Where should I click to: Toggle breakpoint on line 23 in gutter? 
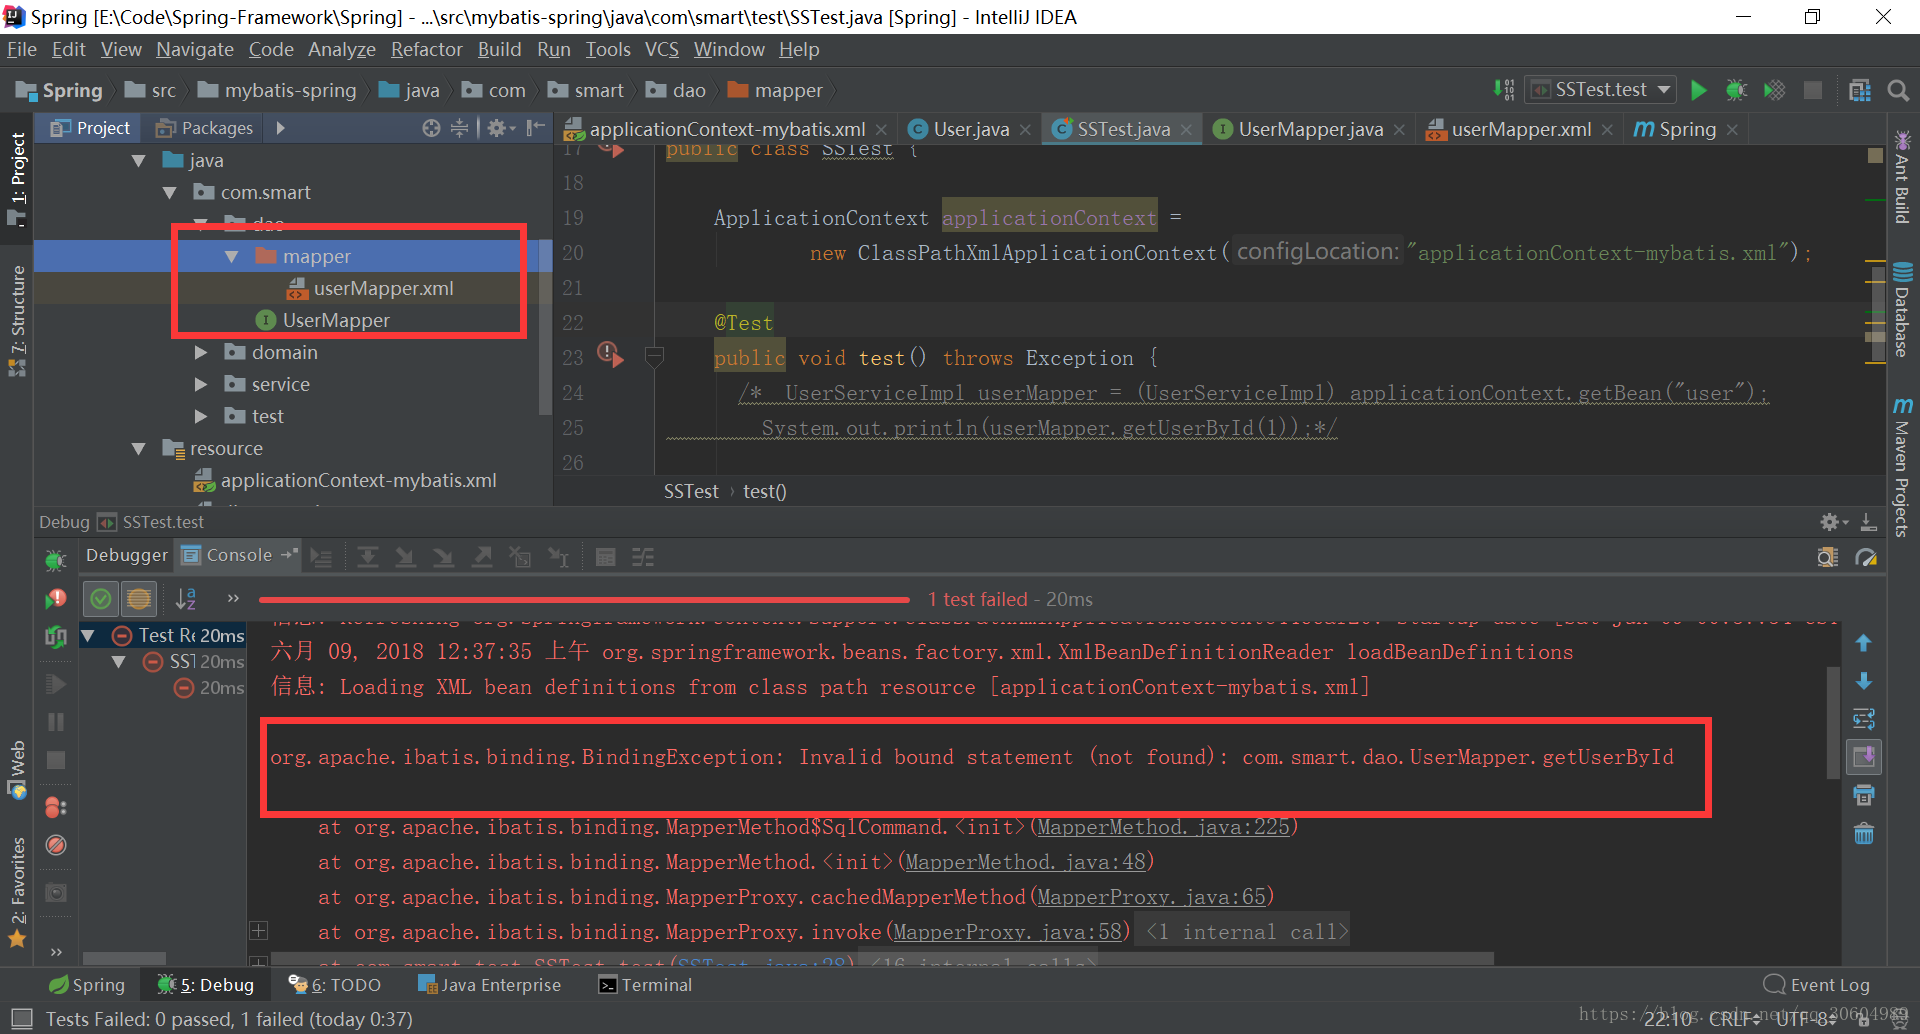click(x=609, y=353)
